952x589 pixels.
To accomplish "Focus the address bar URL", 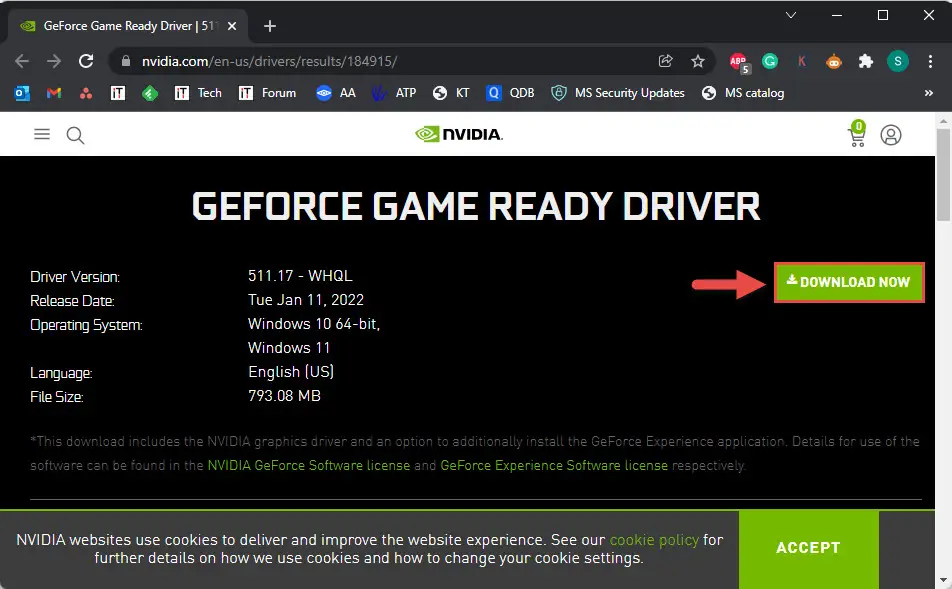I will (269, 61).
